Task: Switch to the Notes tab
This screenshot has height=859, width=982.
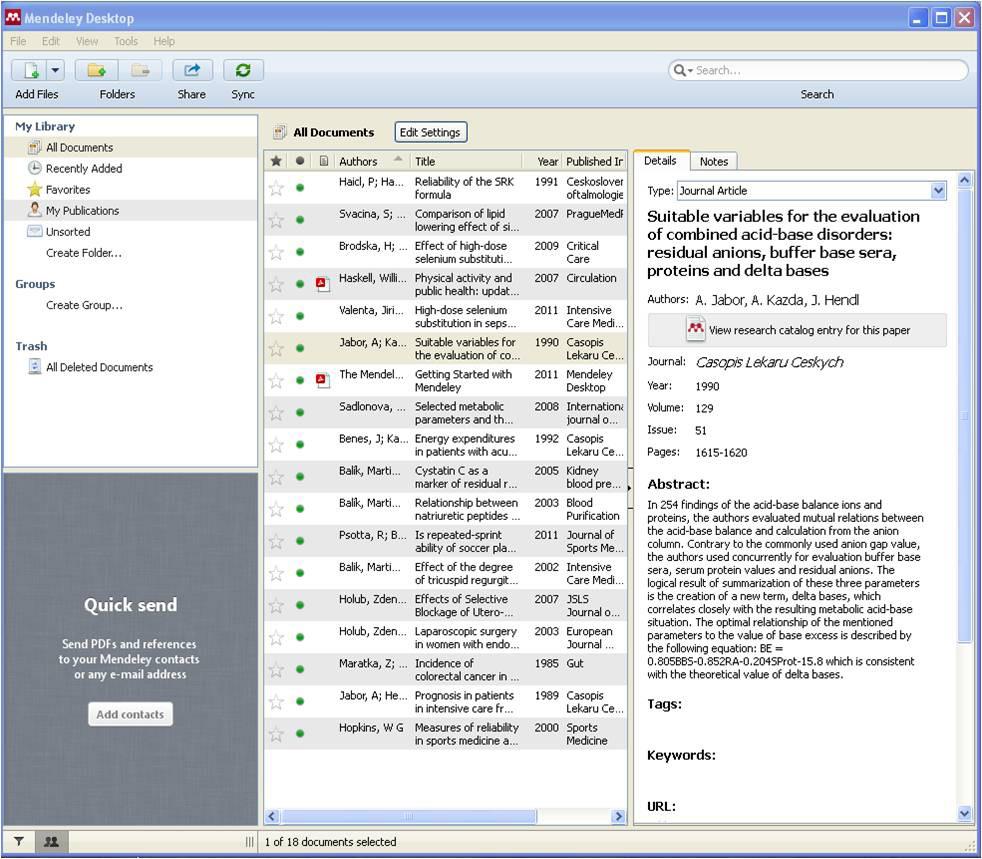Action: [x=713, y=162]
